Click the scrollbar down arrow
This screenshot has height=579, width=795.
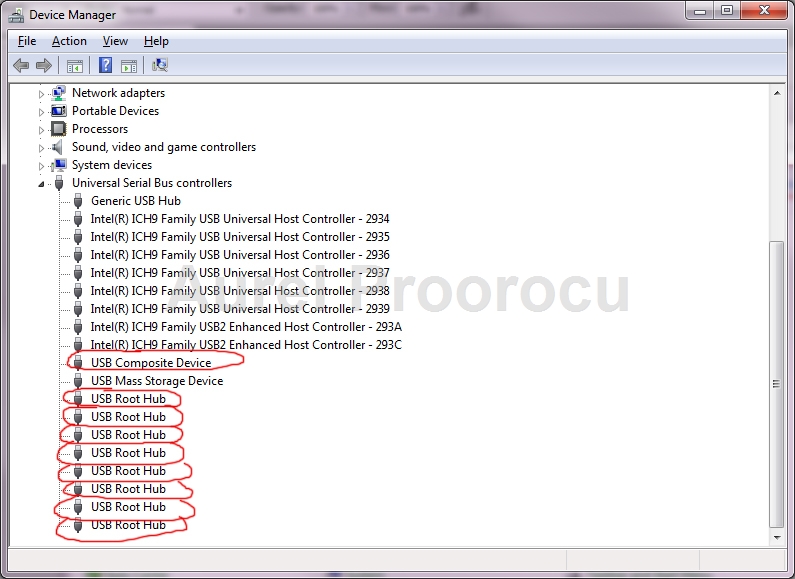pyautogui.click(x=776, y=537)
